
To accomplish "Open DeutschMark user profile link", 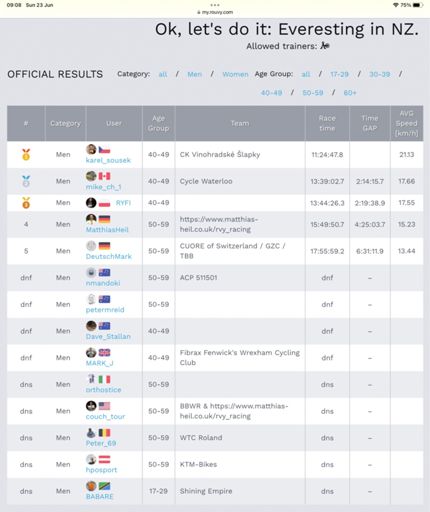I will [x=109, y=256].
